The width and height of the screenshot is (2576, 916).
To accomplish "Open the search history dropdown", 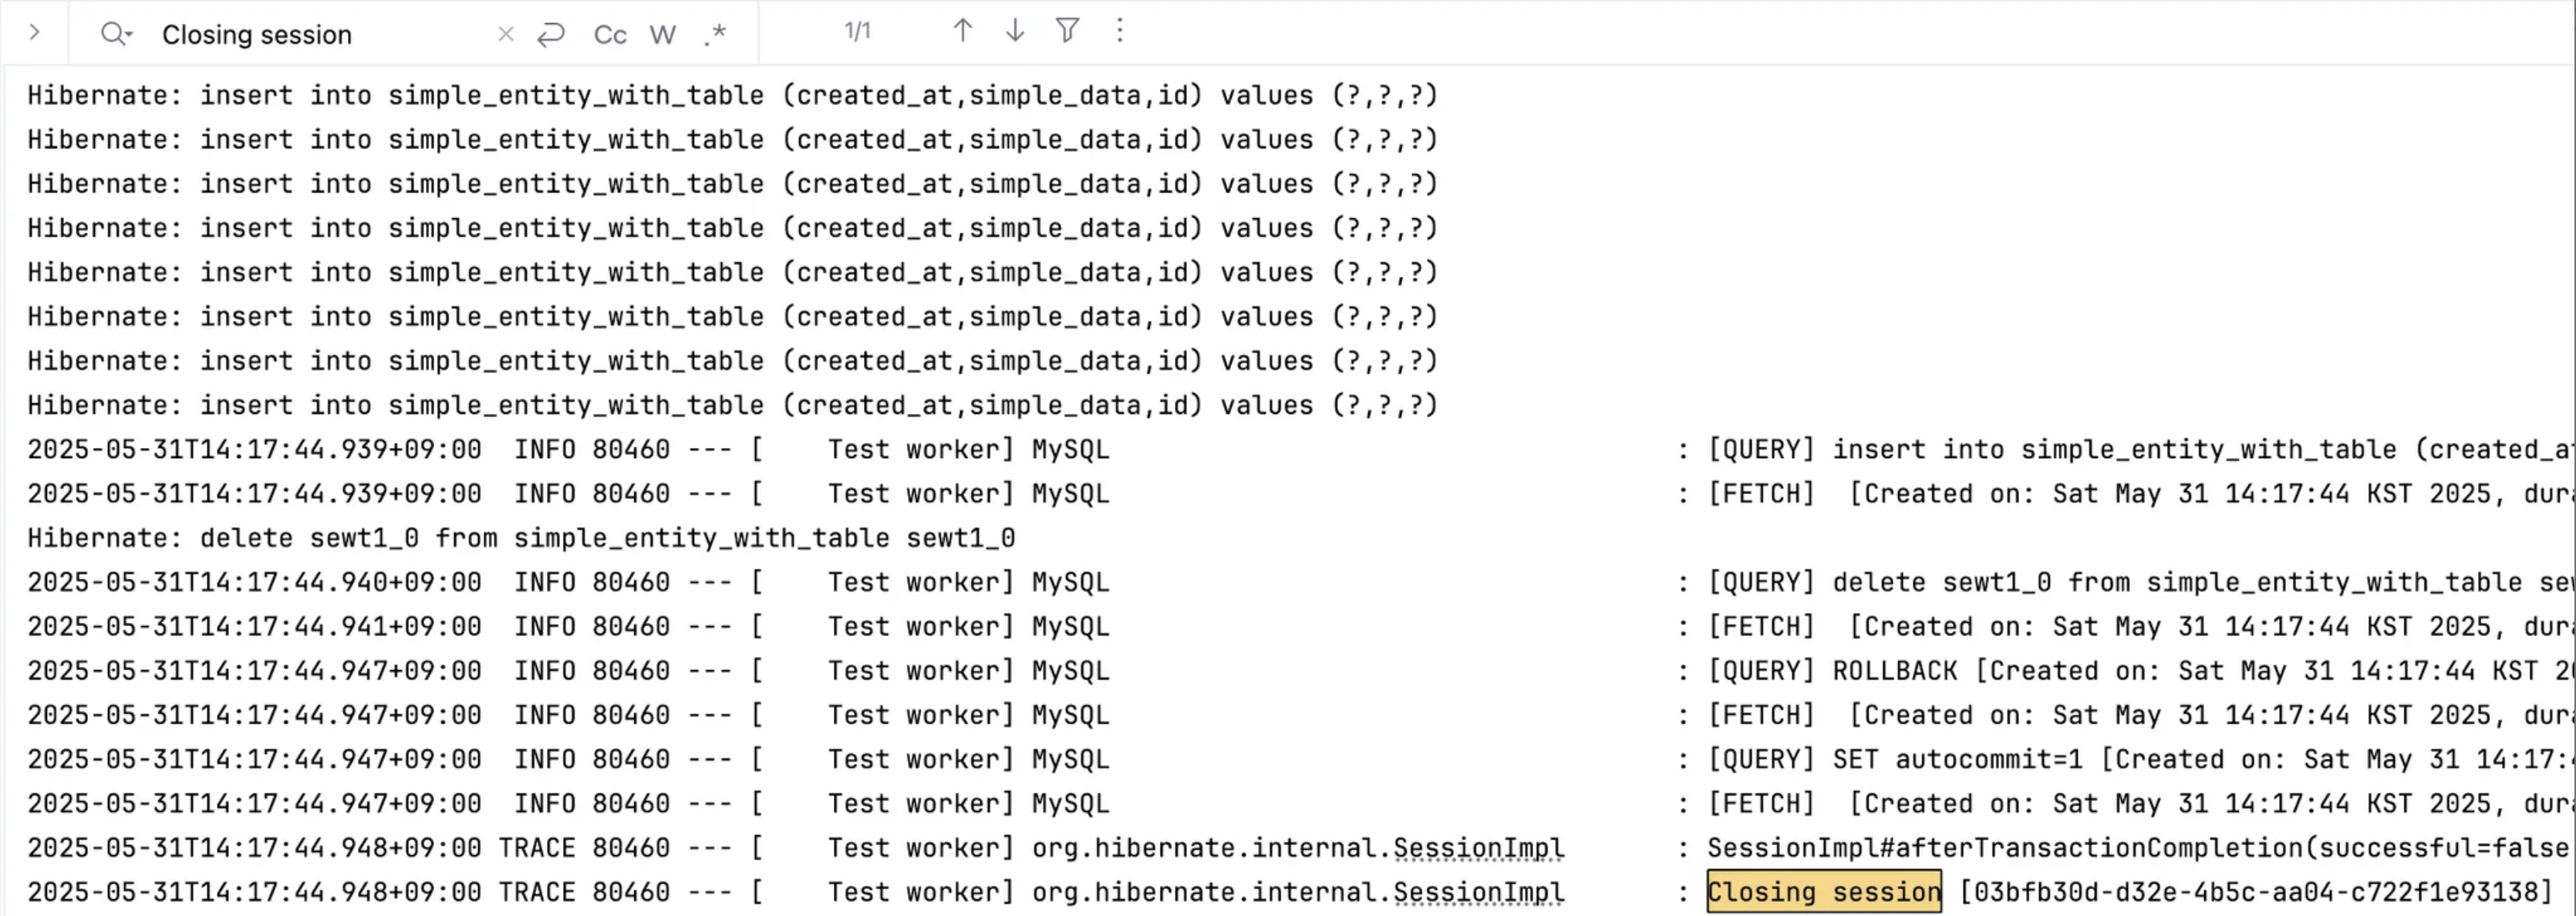I will [116, 34].
